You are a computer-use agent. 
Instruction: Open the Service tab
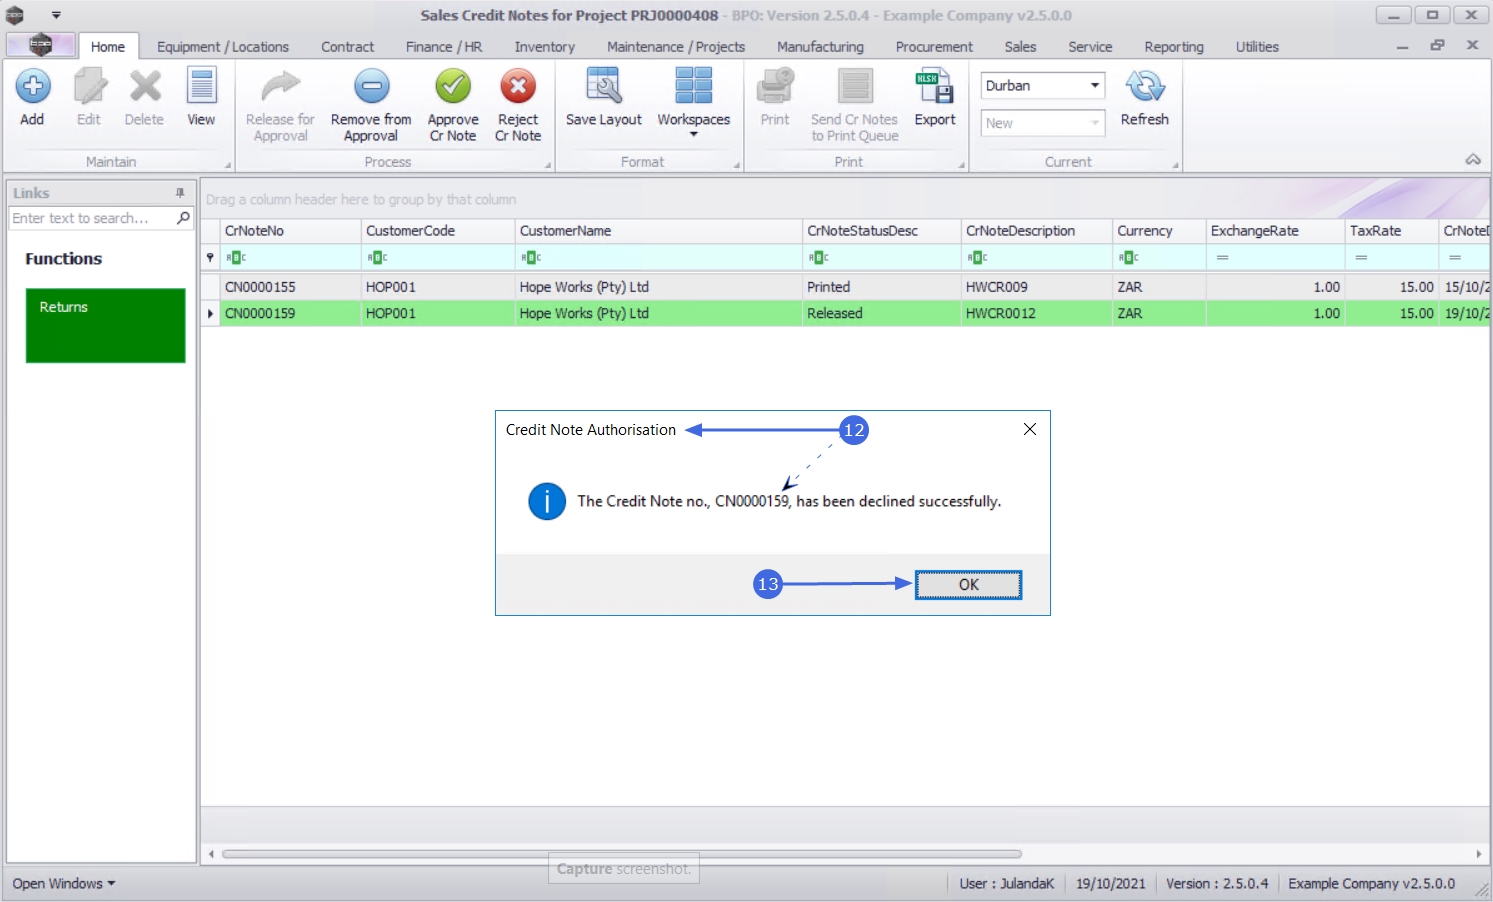(x=1090, y=47)
